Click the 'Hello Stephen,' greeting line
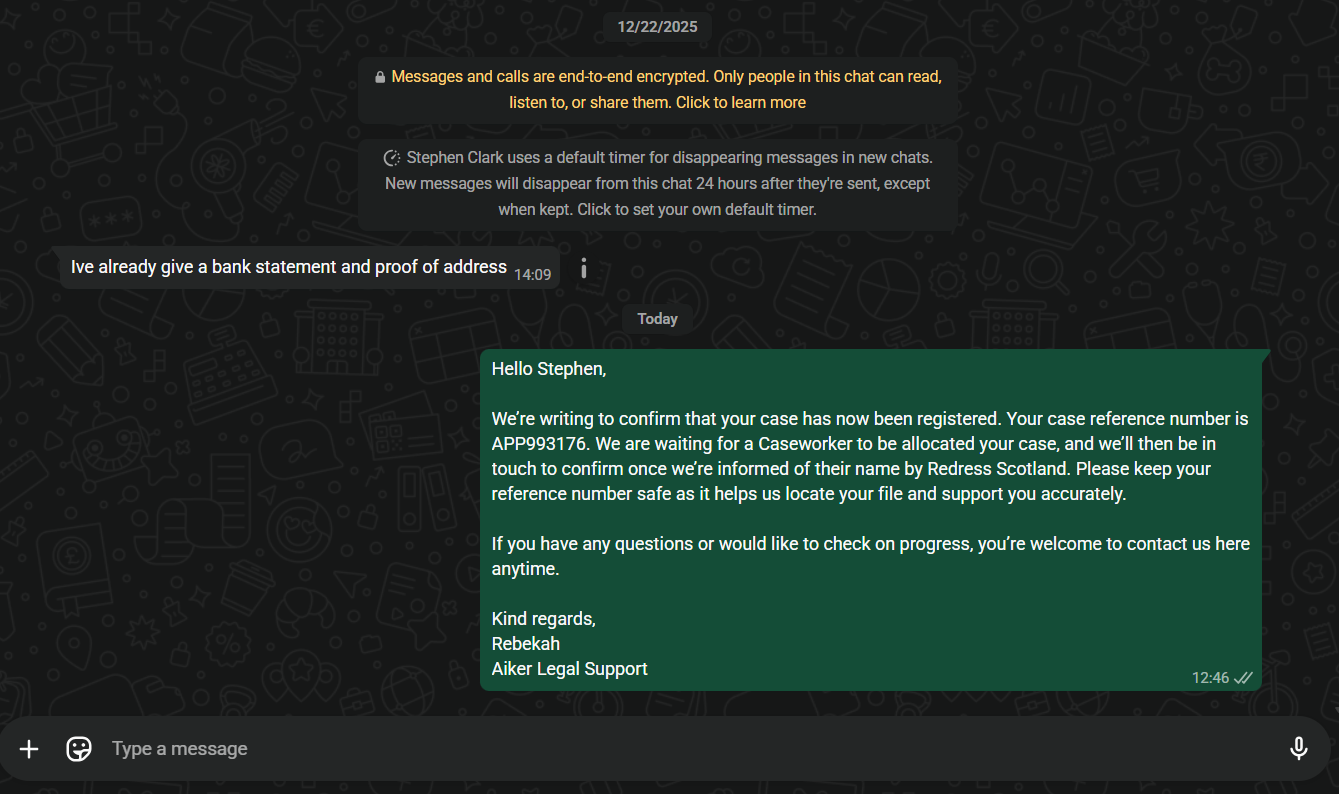Image resolution: width=1339 pixels, height=794 pixels. [549, 369]
